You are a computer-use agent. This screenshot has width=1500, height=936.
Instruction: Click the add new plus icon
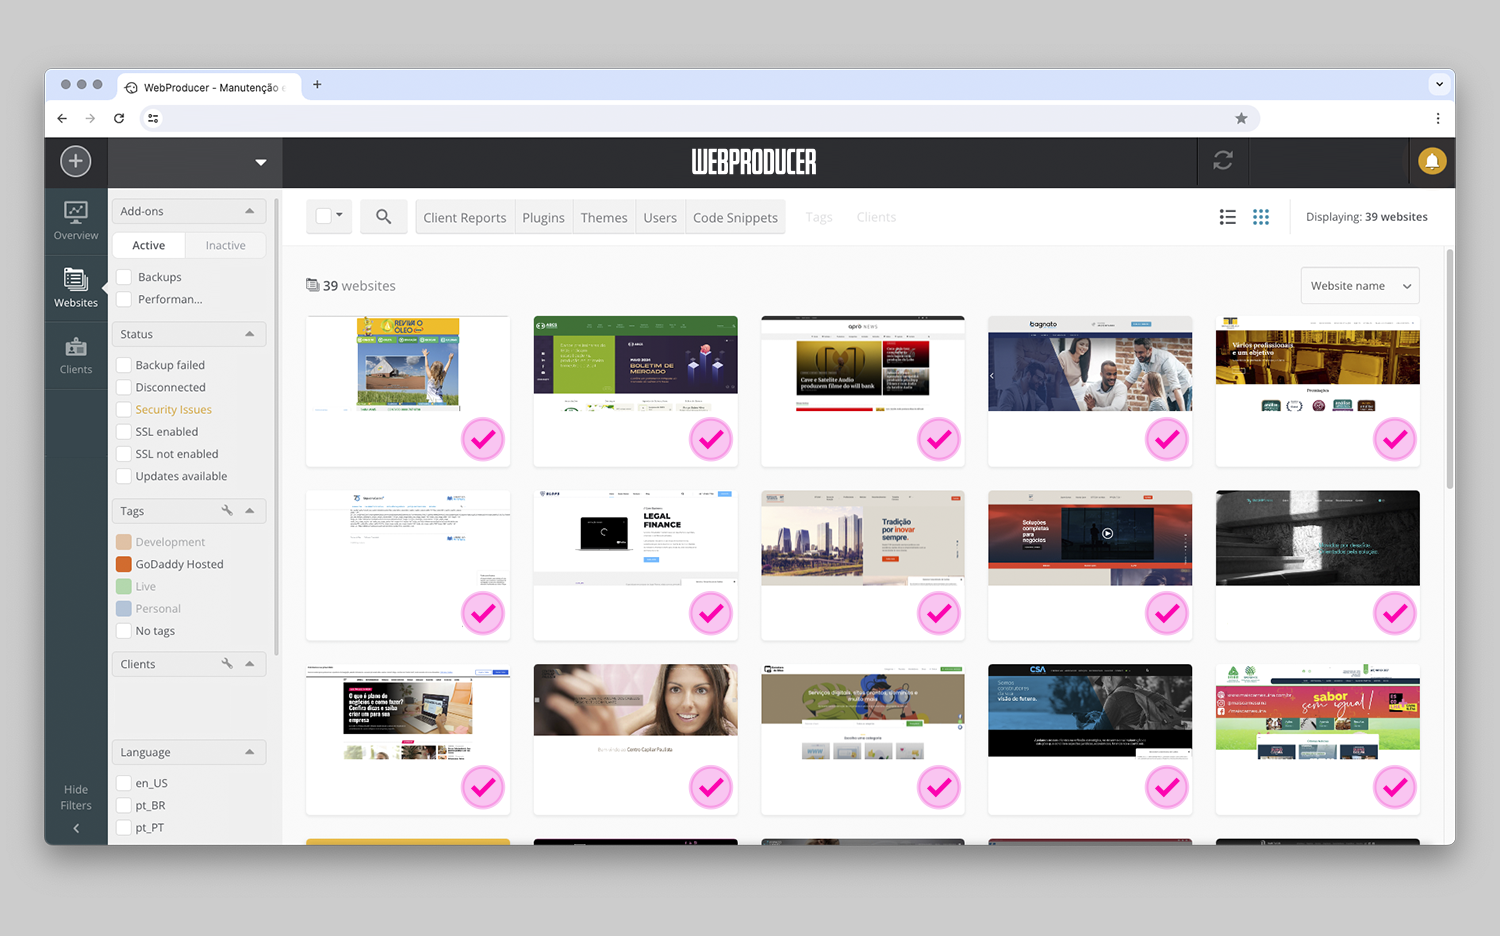pyautogui.click(x=75, y=161)
